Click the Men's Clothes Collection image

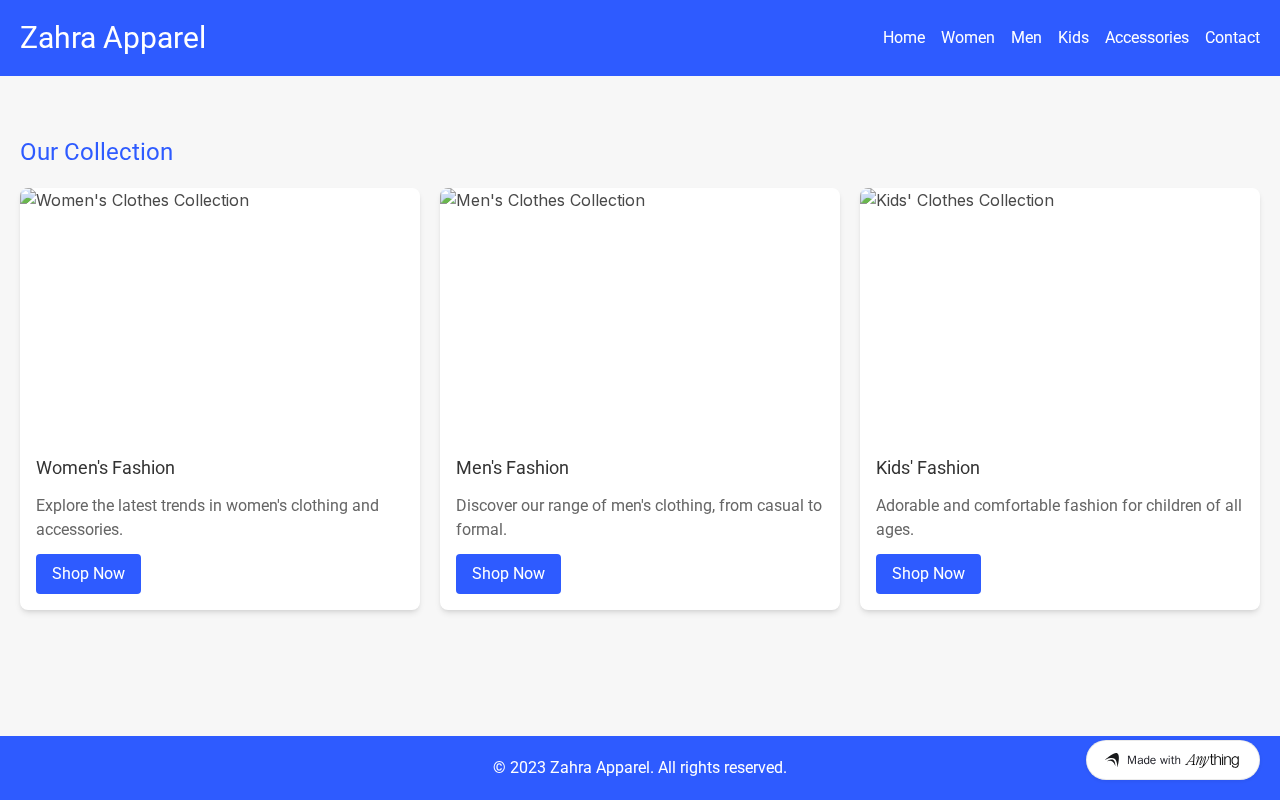pyautogui.click(x=640, y=314)
